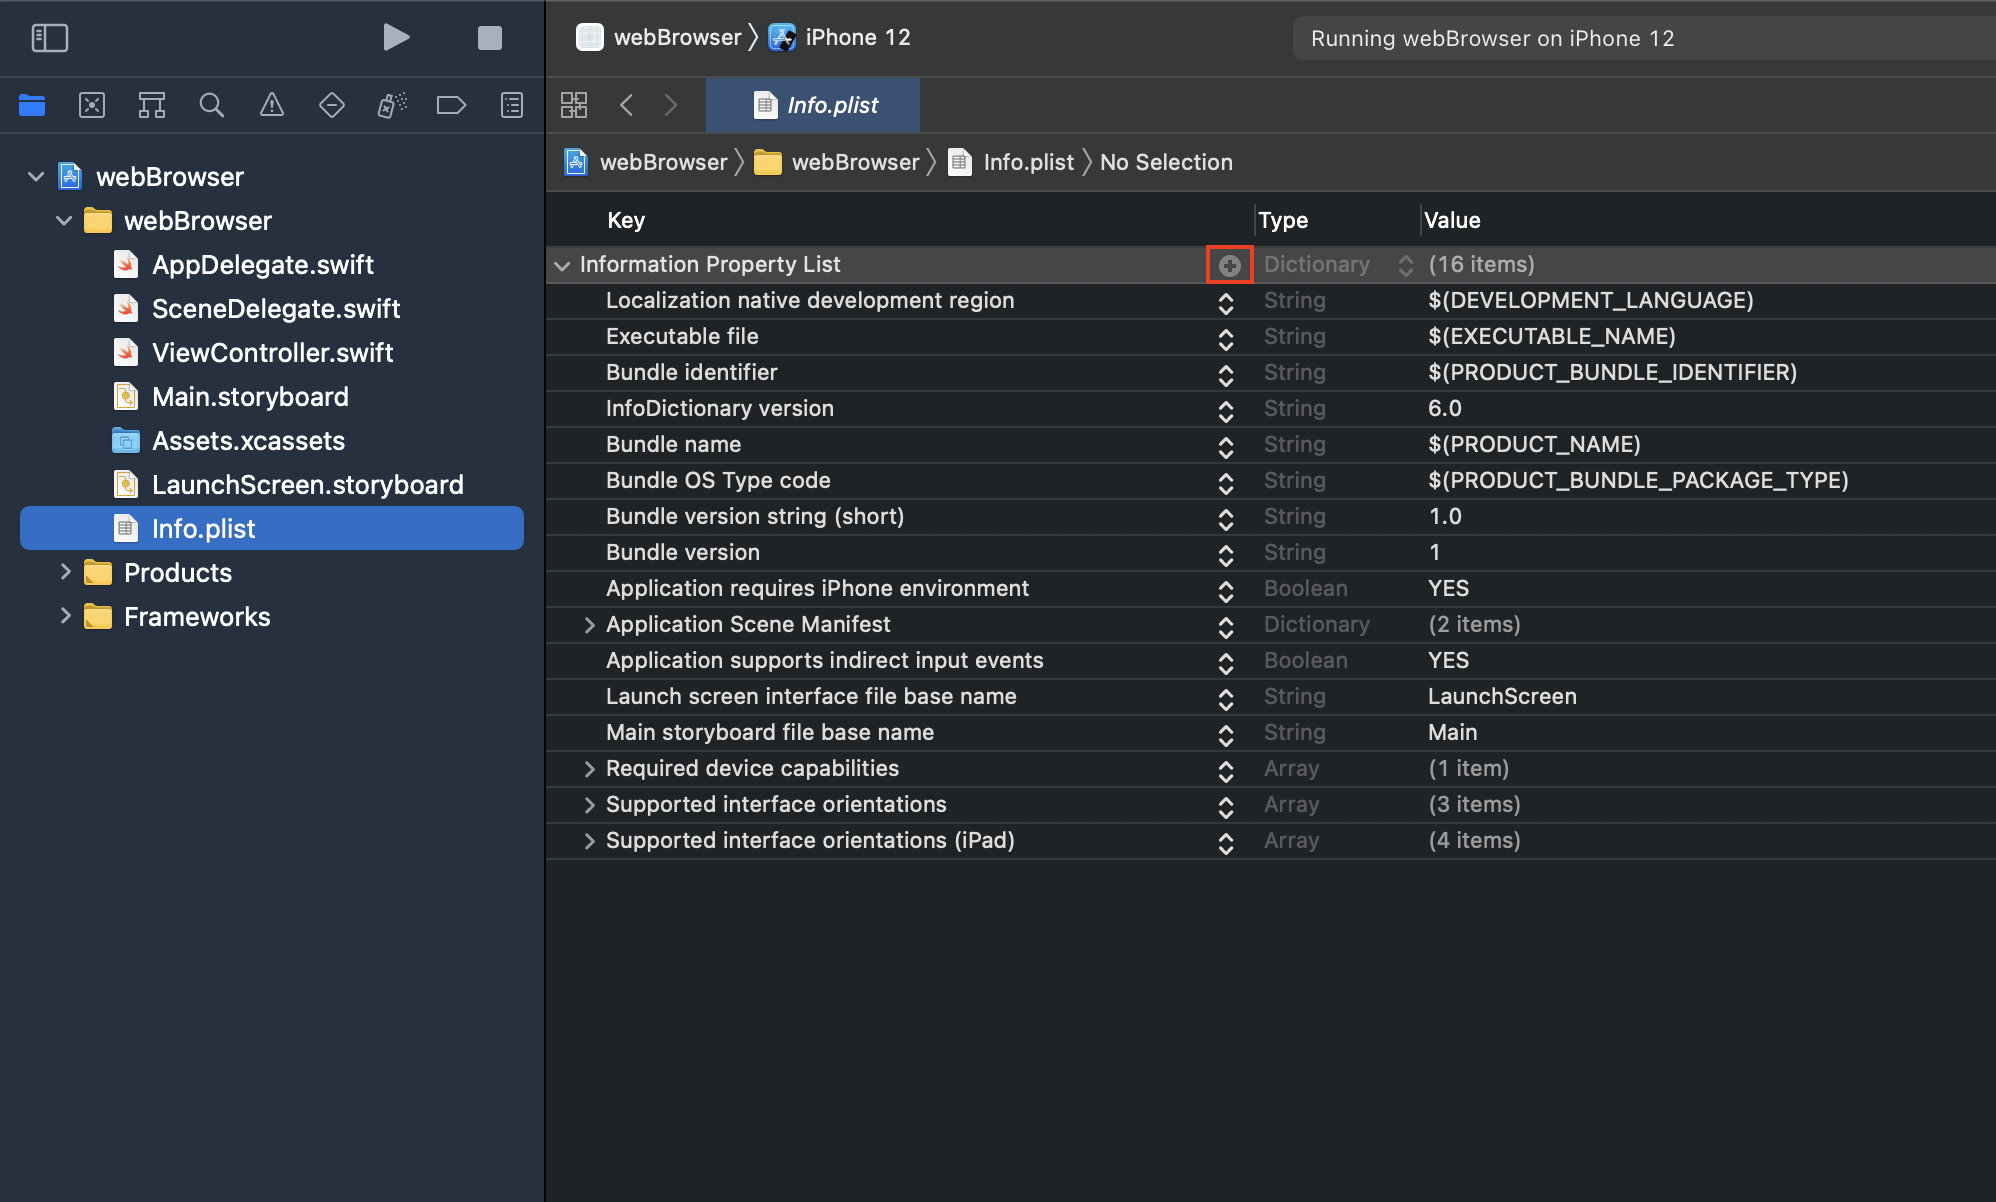The width and height of the screenshot is (1996, 1202).
Task: Click webBrowser scheme in toolbar
Action: [659, 38]
